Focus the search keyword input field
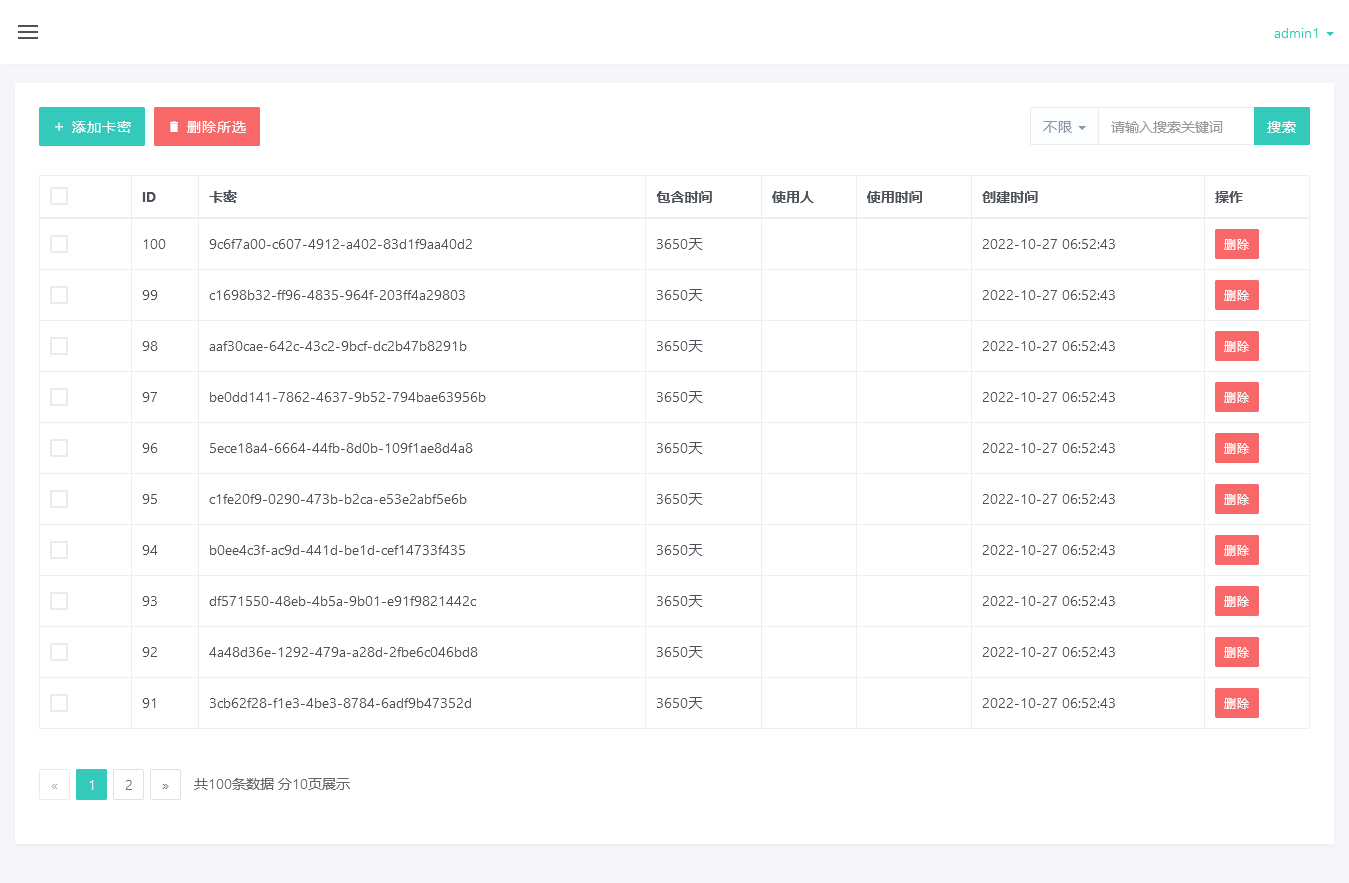 [x=1175, y=127]
